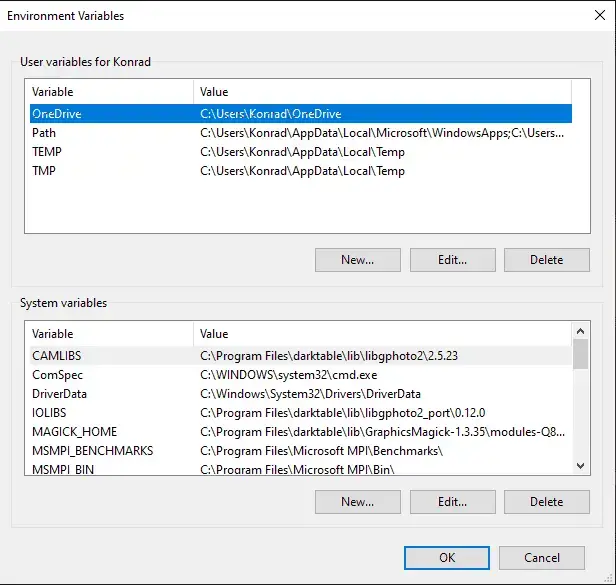616x585 pixels.
Task: Click Delete under User variables
Action: [x=546, y=260]
